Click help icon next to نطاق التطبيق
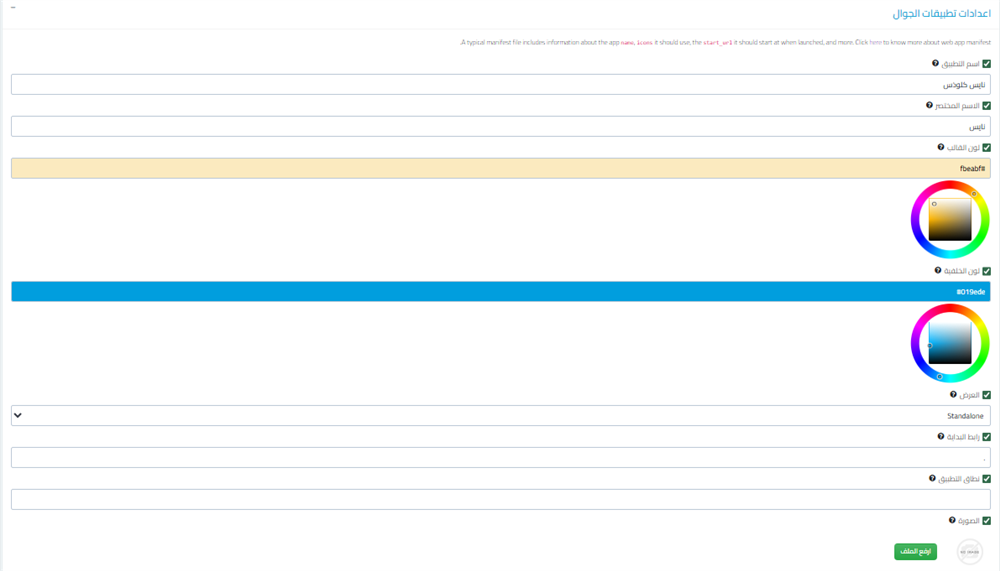Viewport: 1000px width, 571px height. coord(933,479)
